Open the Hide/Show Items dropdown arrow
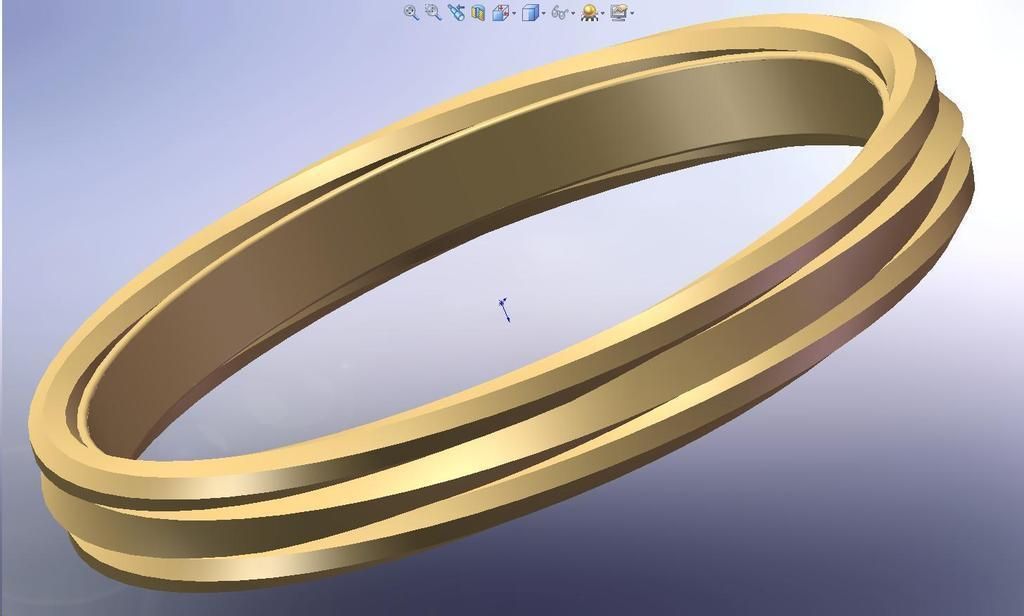The width and height of the screenshot is (1024, 616). (x=573, y=13)
